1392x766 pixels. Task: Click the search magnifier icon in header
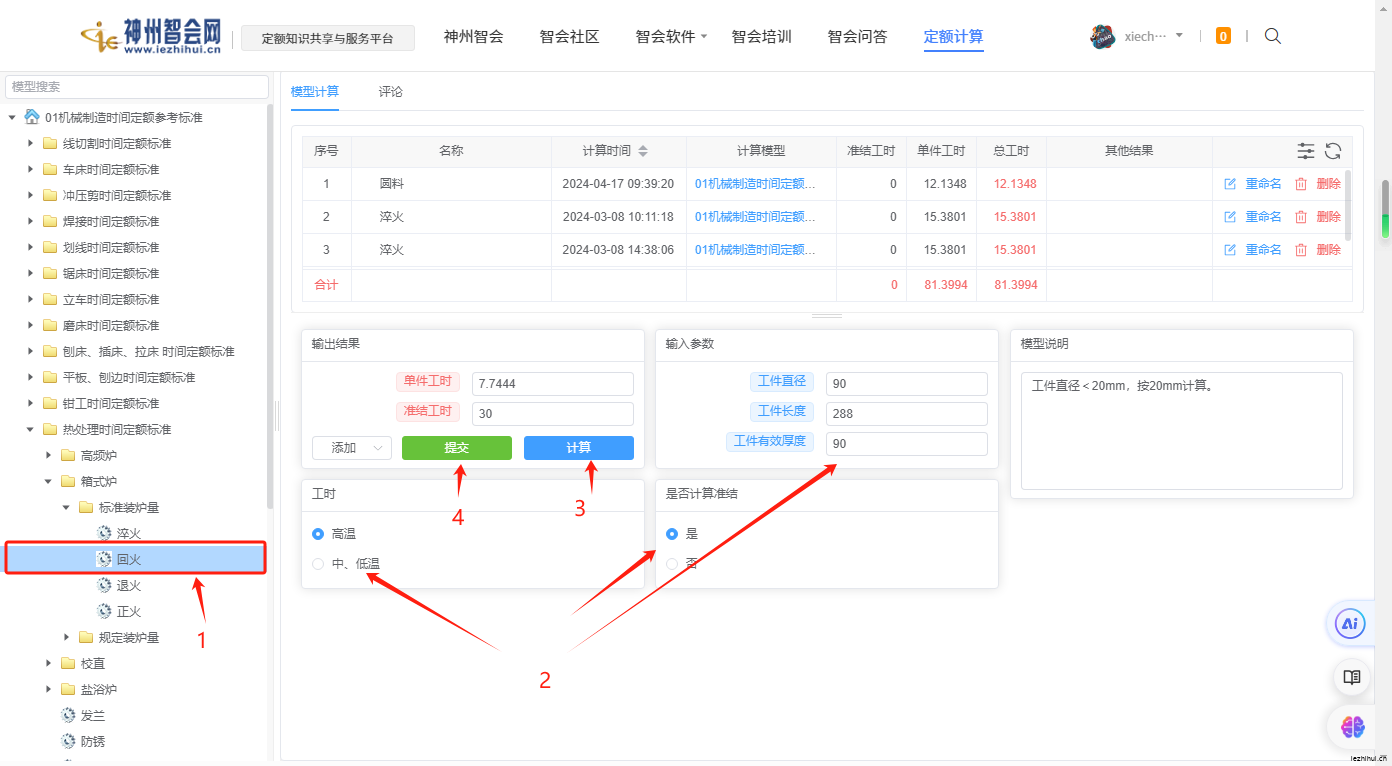point(1273,36)
